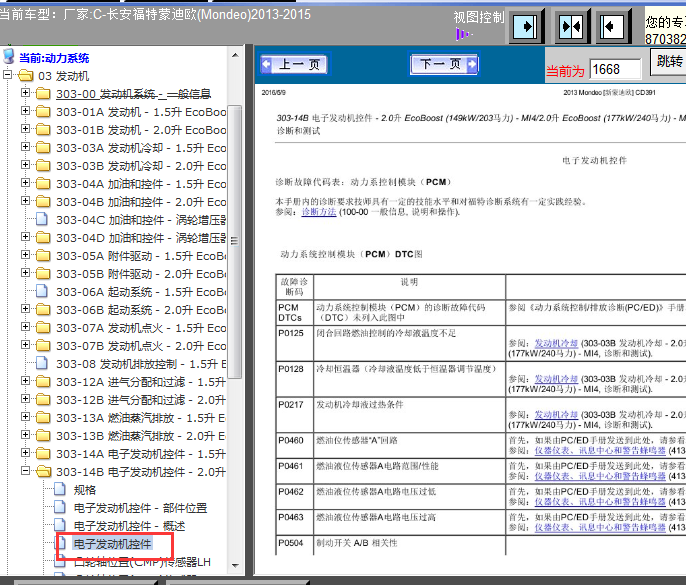686x585 pixels.
Task: Click document icon of 303-04C 加油和控件
Action: pyautogui.click(x=42, y=218)
